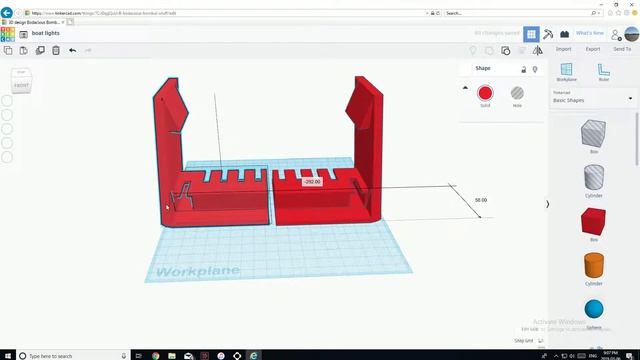The height and width of the screenshot is (360, 640).
Task: Open the Task View taskbar icon
Action: click(139, 356)
